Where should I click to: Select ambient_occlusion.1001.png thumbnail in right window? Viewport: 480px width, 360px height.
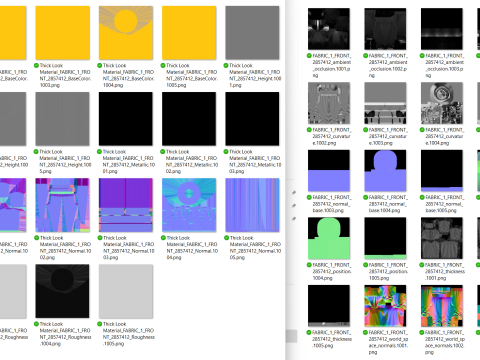pos(329,29)
